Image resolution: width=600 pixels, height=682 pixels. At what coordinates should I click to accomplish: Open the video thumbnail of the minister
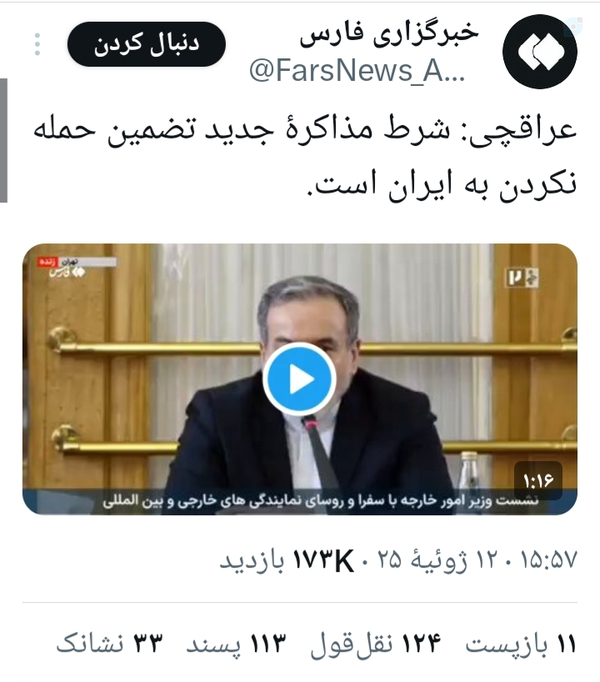click(x=300, y=379)
